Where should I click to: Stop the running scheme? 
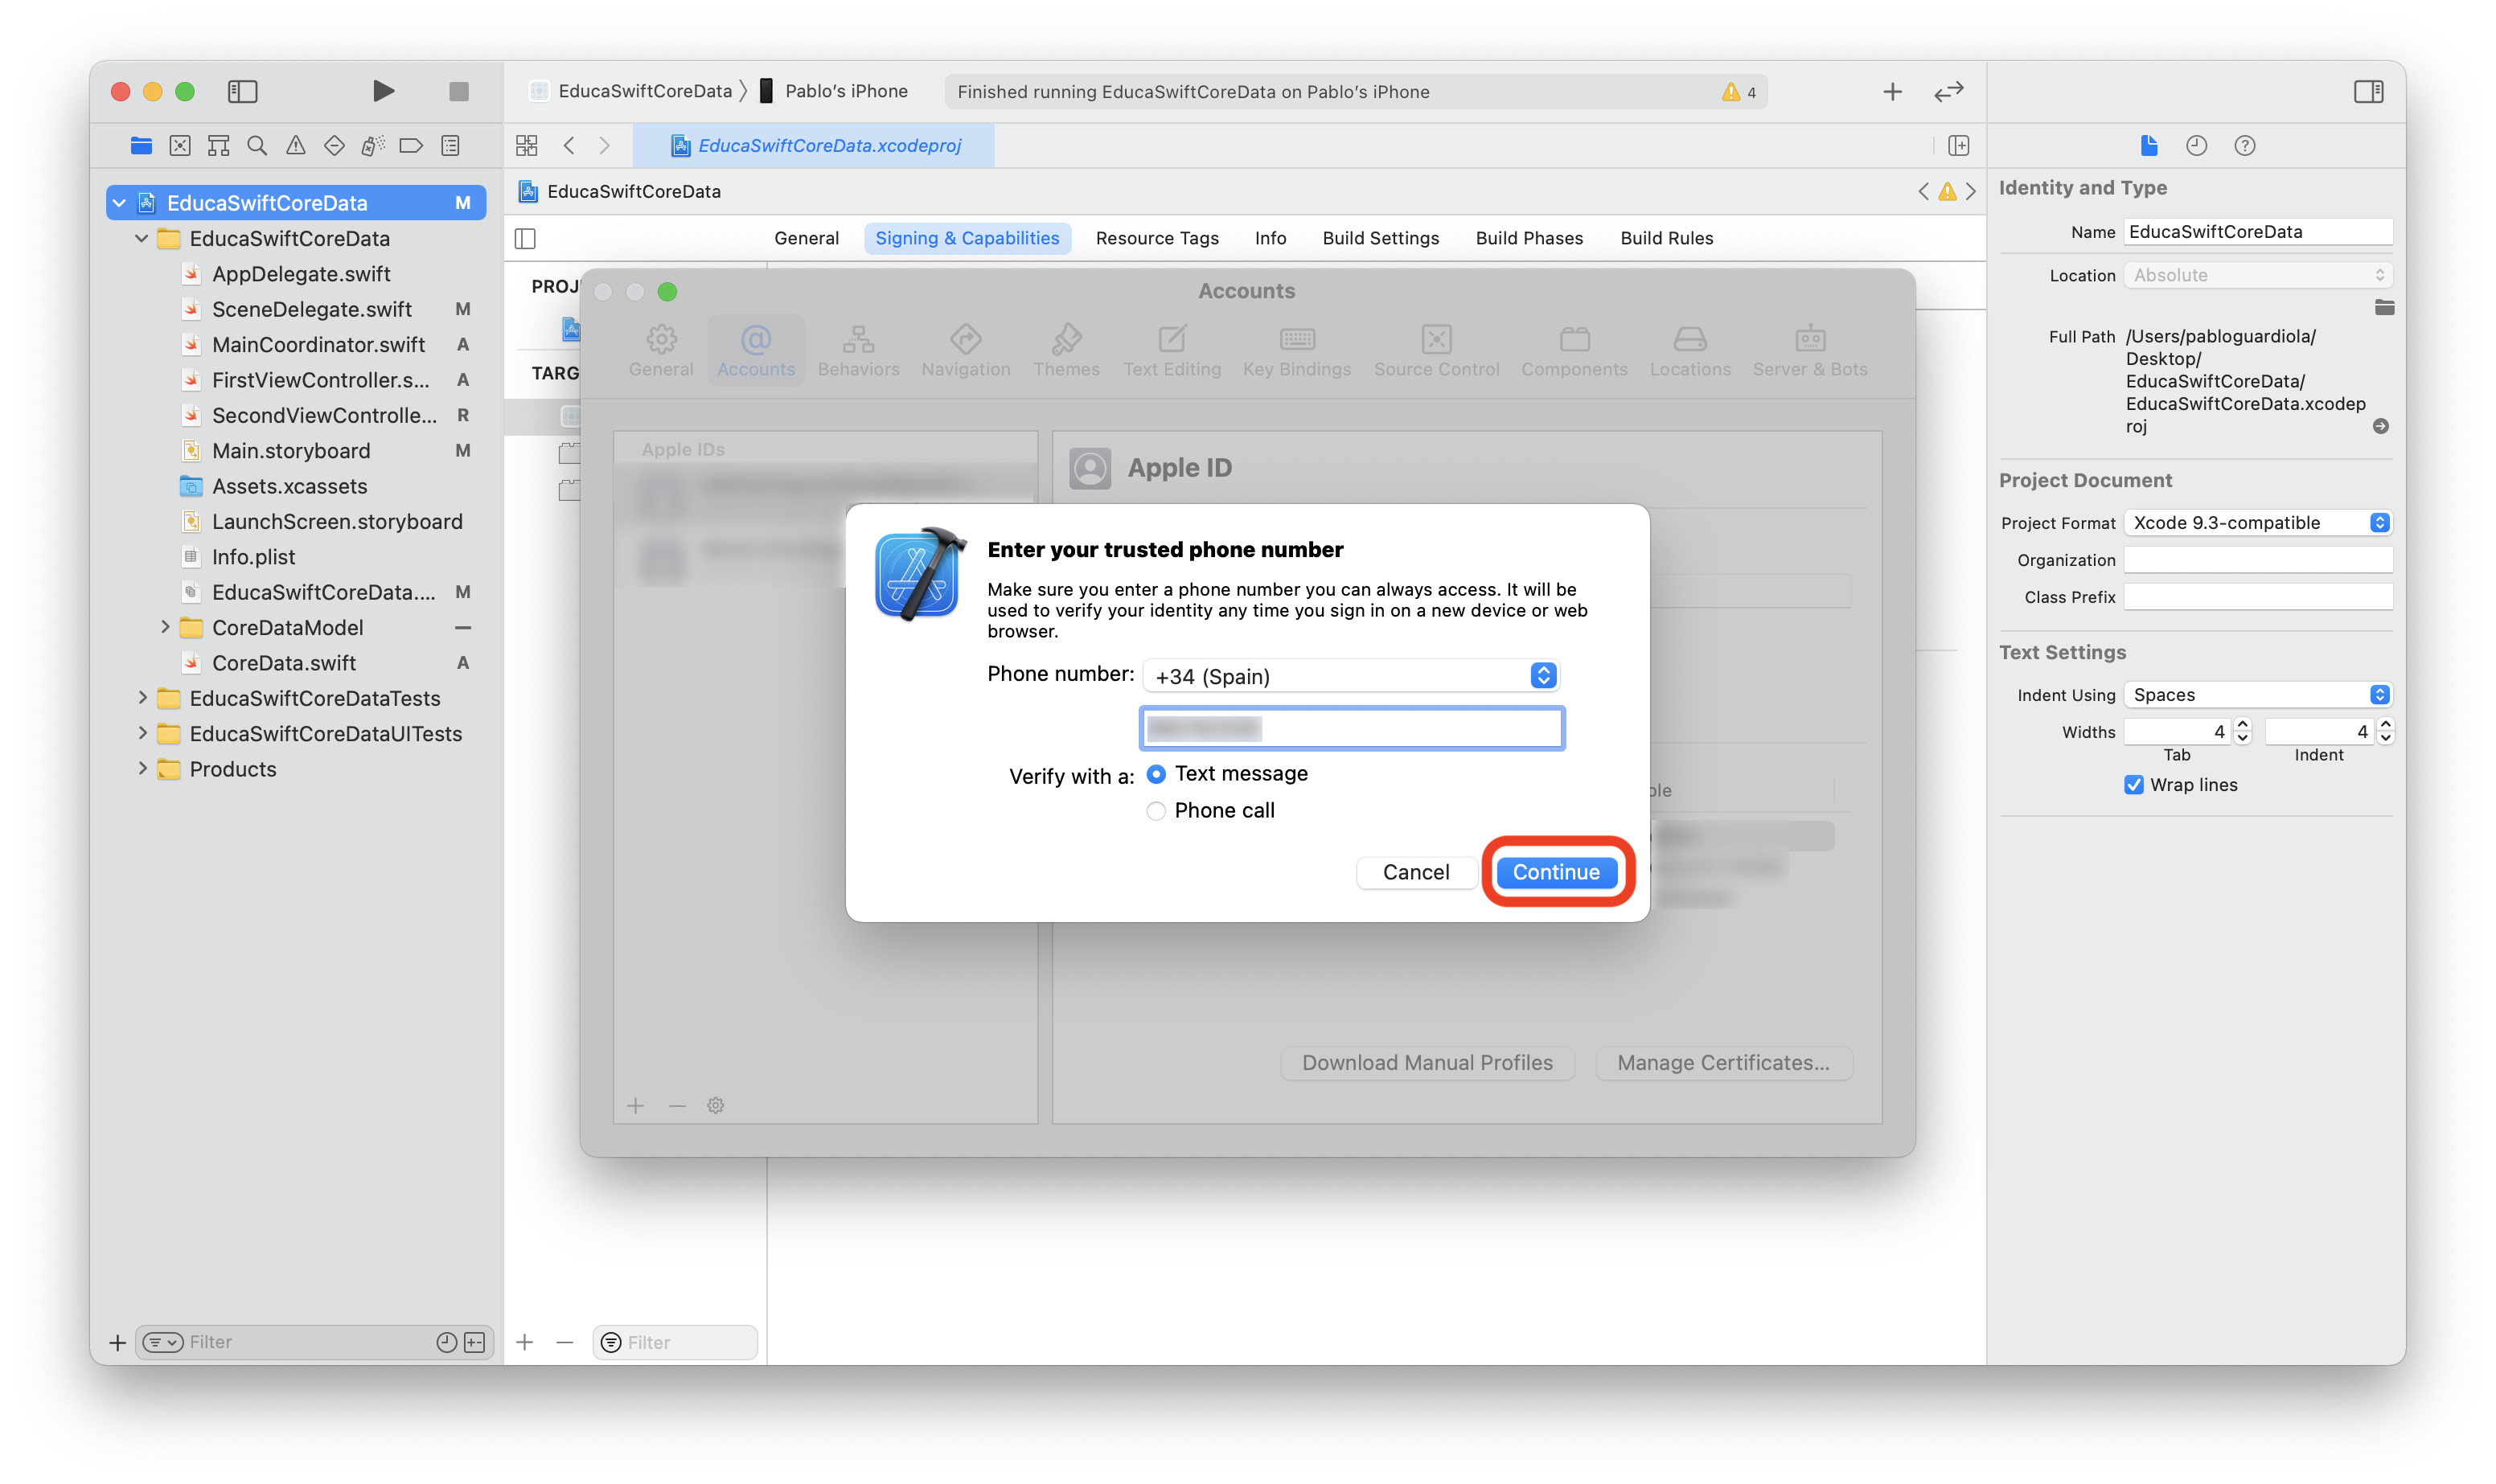(459, 91)
